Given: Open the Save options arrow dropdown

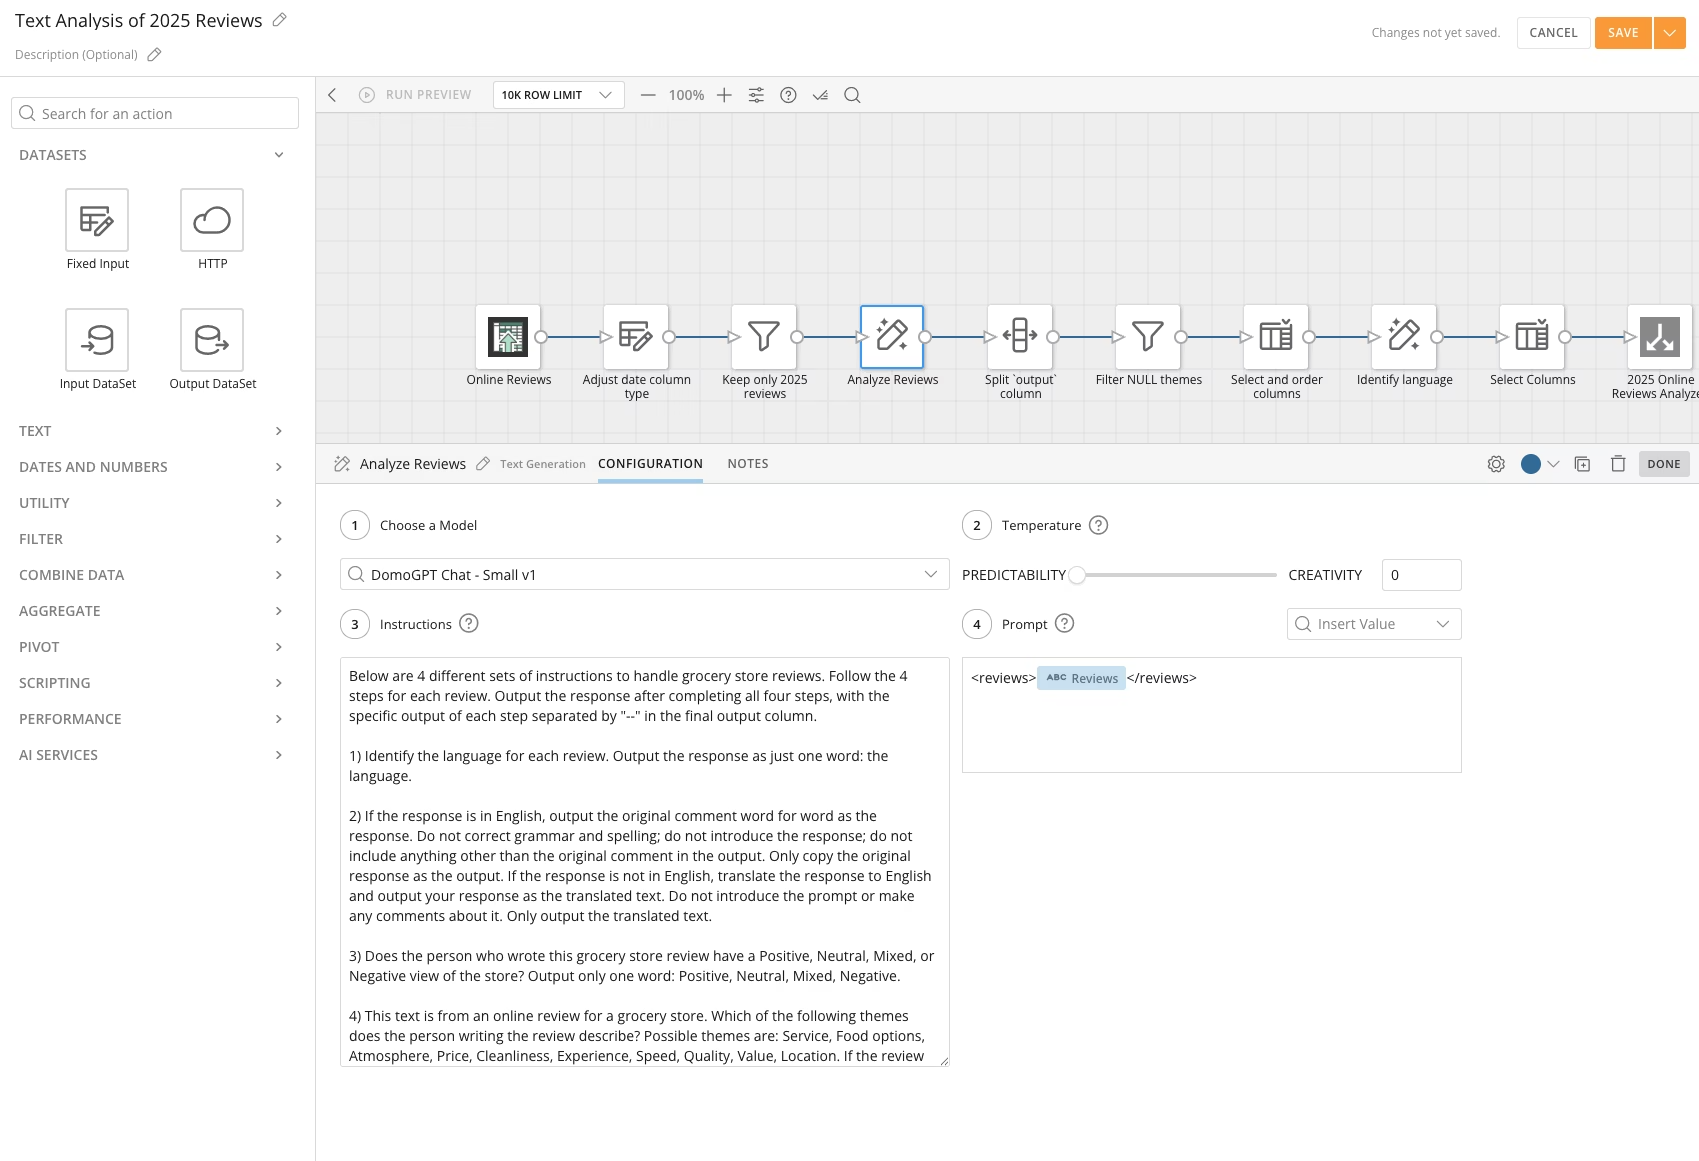Looking at the screenshot, I should [x=1669, y=33].
